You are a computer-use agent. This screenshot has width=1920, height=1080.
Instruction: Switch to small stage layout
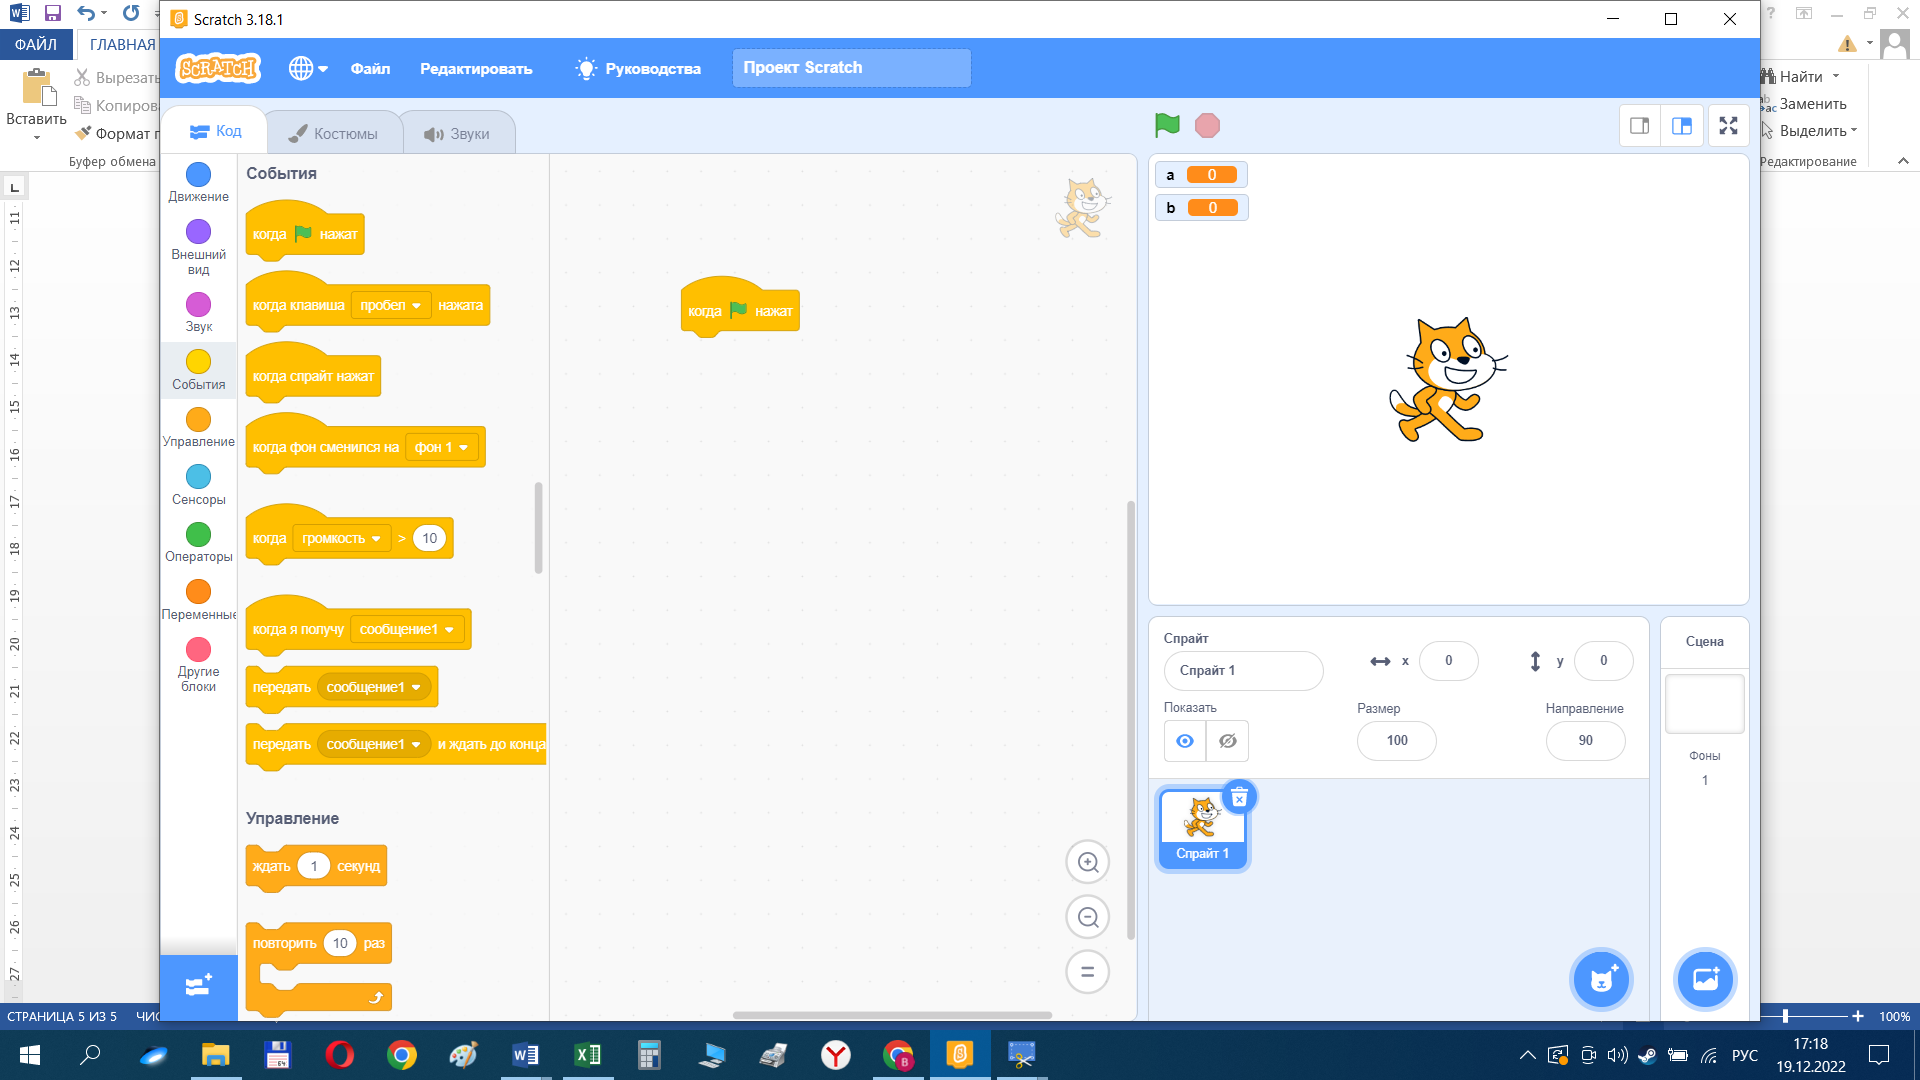click(x=1640, y=125)
